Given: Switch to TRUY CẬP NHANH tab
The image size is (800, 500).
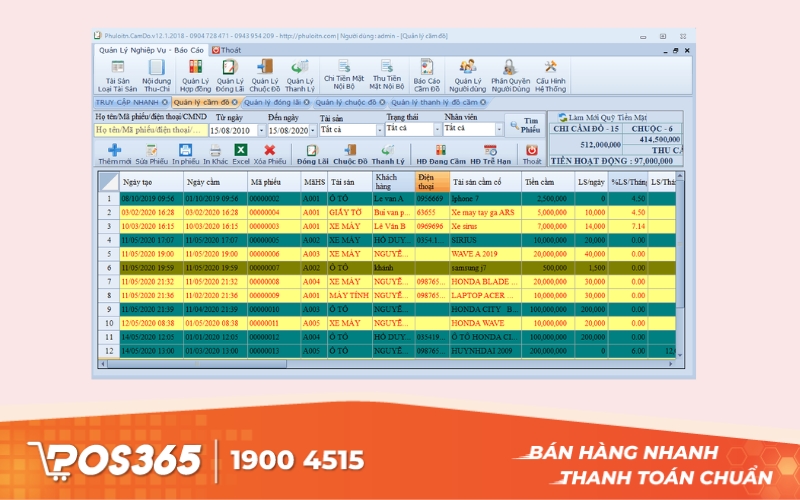Looking at the screenshot, I should [132, 102].
